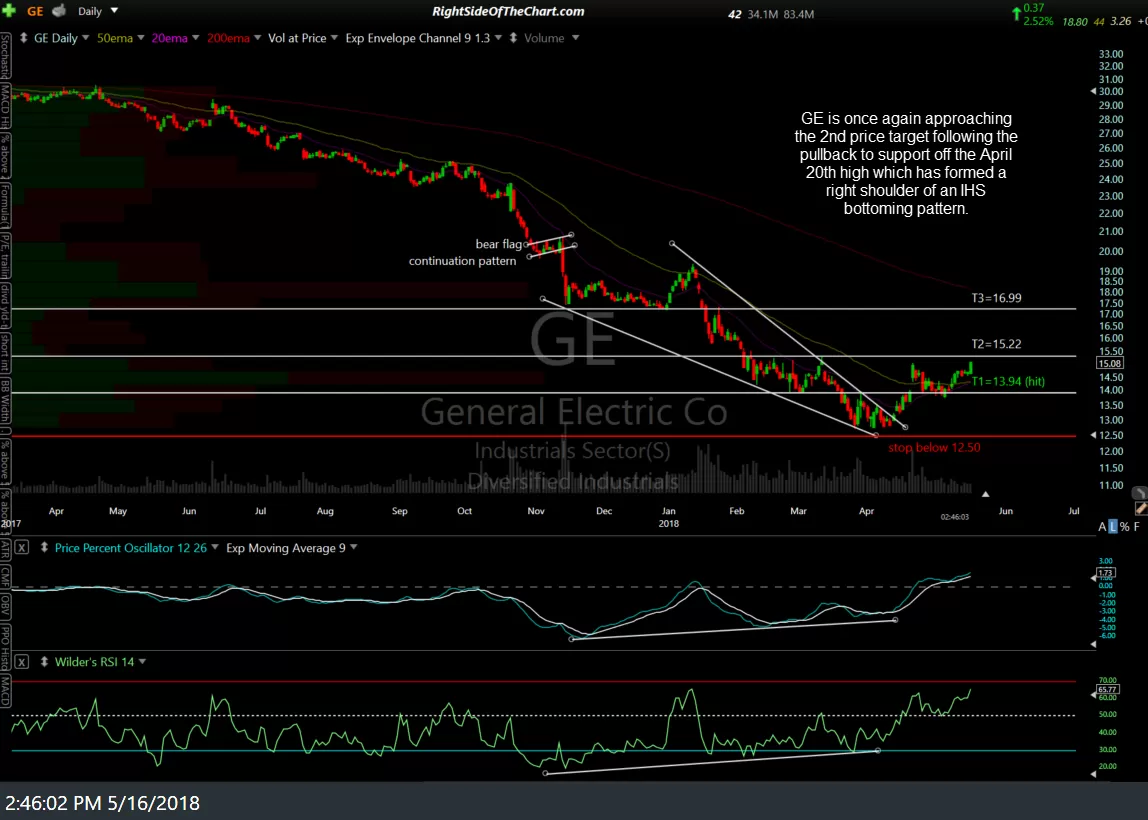Select the T1=13.94 (hit) label
This screenshot has width=1148, height=820.
[x=1007, y=381]
